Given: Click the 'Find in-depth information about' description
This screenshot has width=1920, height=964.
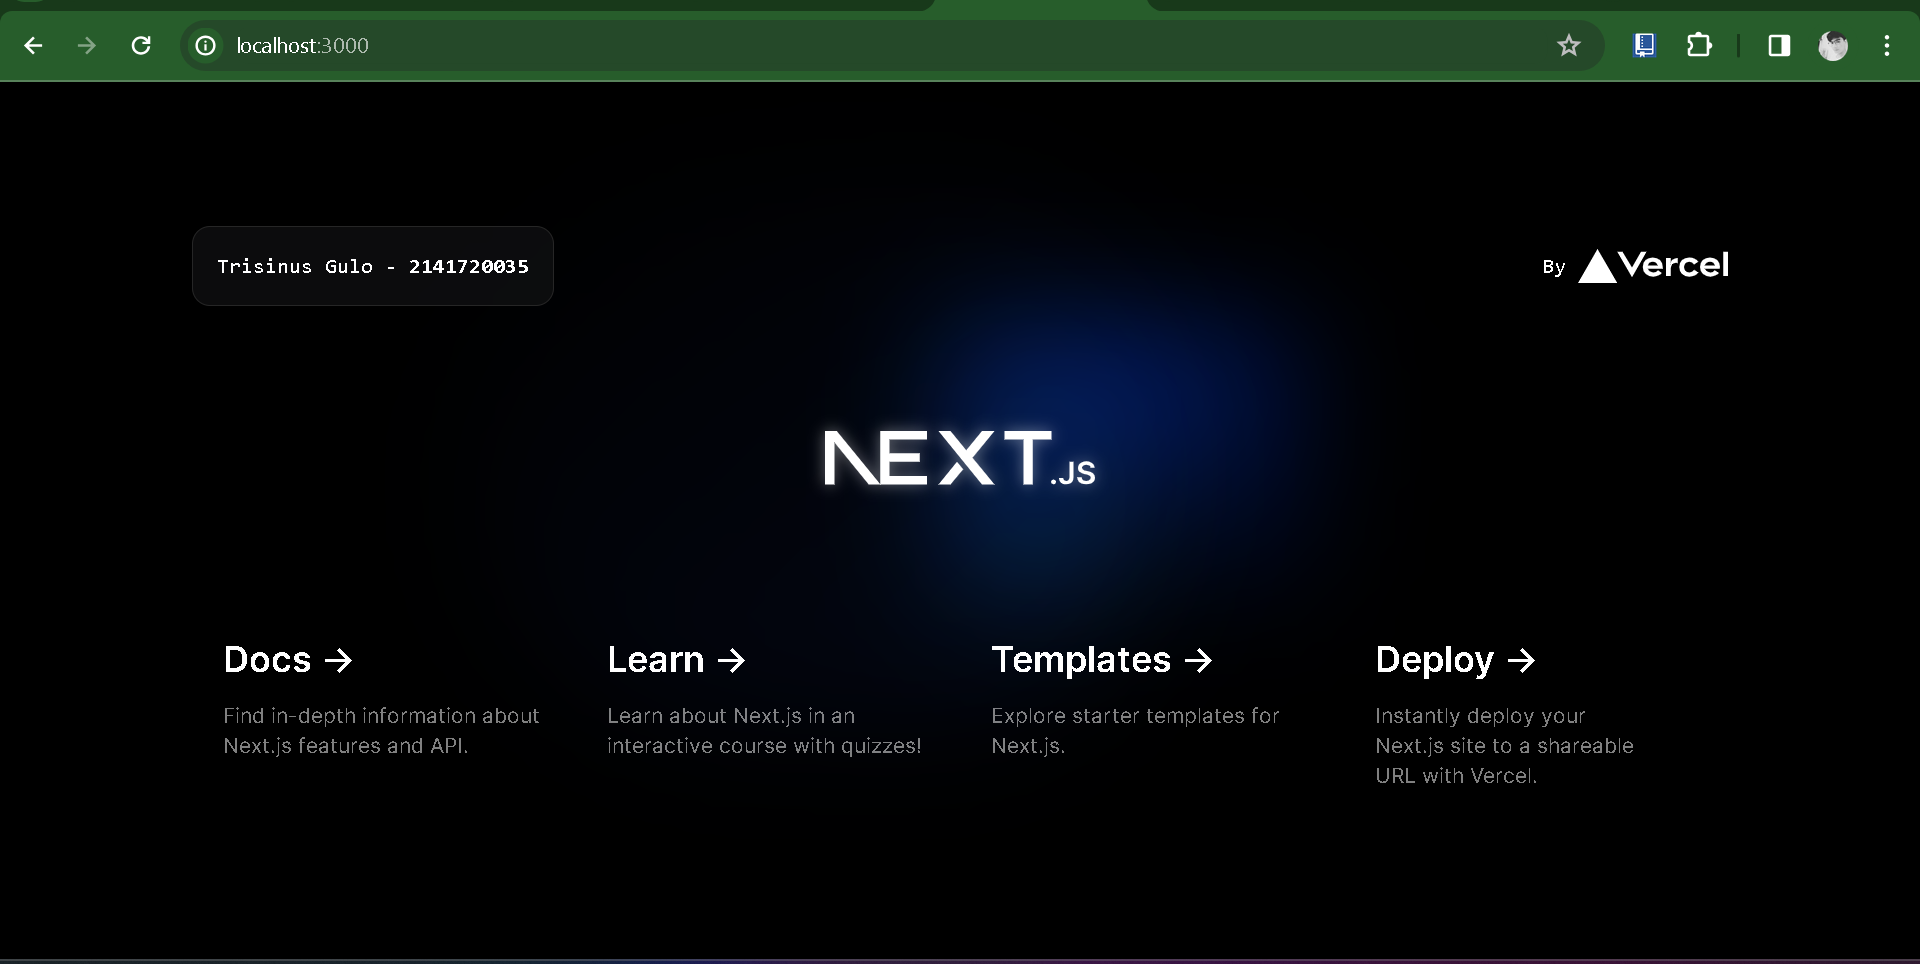Looking at the screenshot, I should click(381, 716).
